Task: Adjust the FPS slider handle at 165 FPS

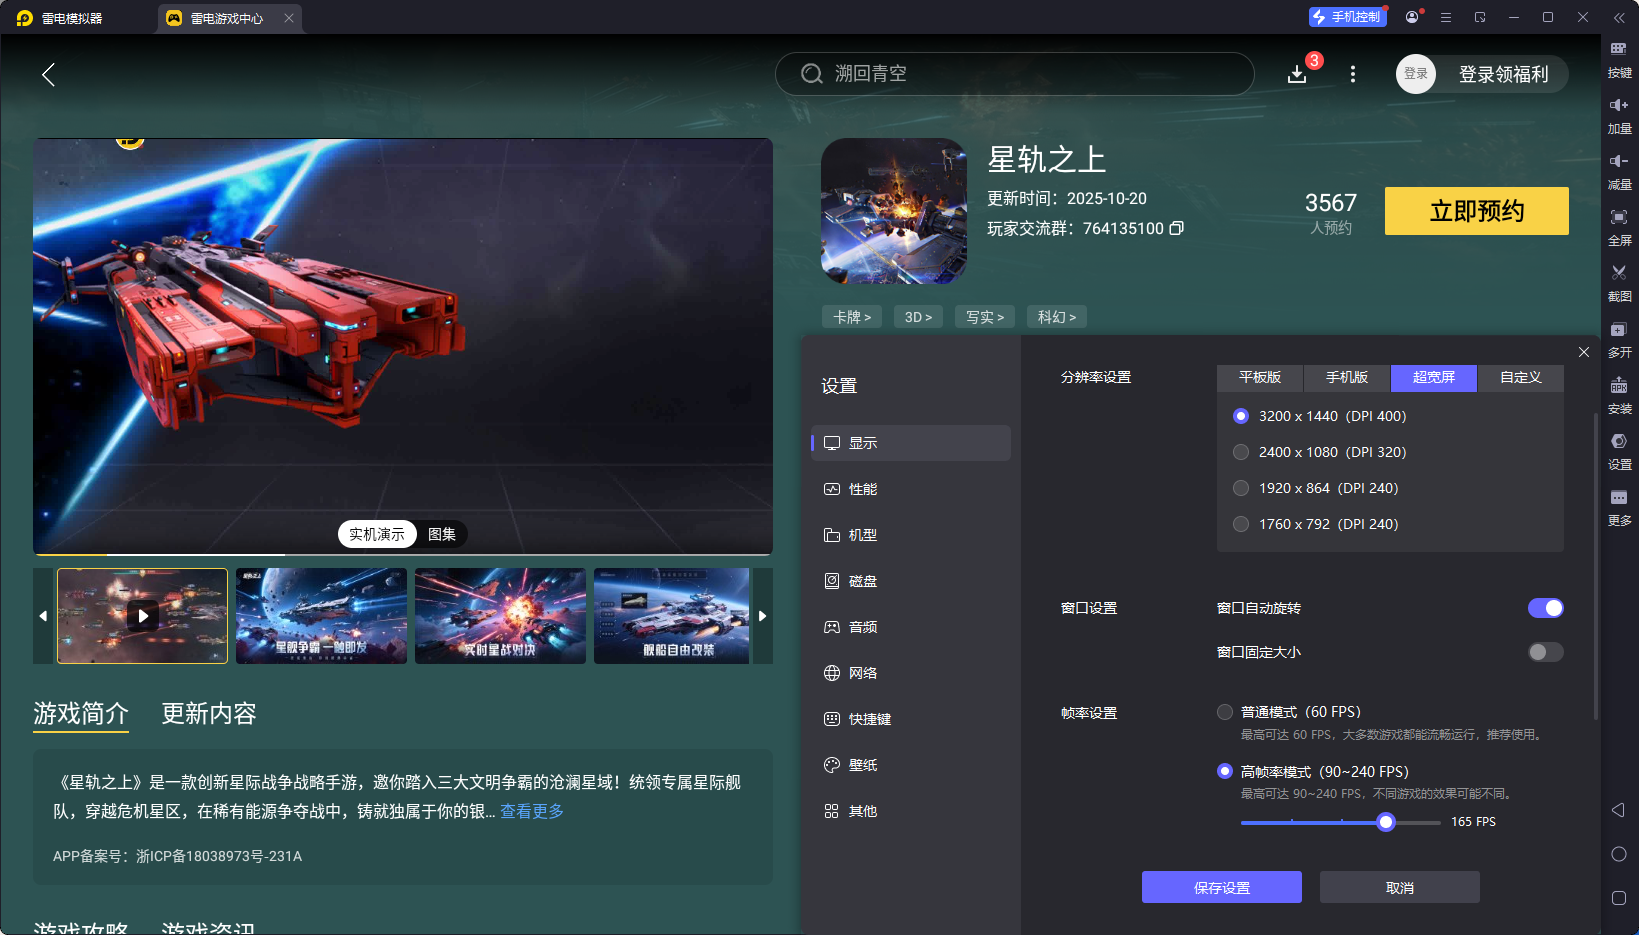Action: [1386, 822]
